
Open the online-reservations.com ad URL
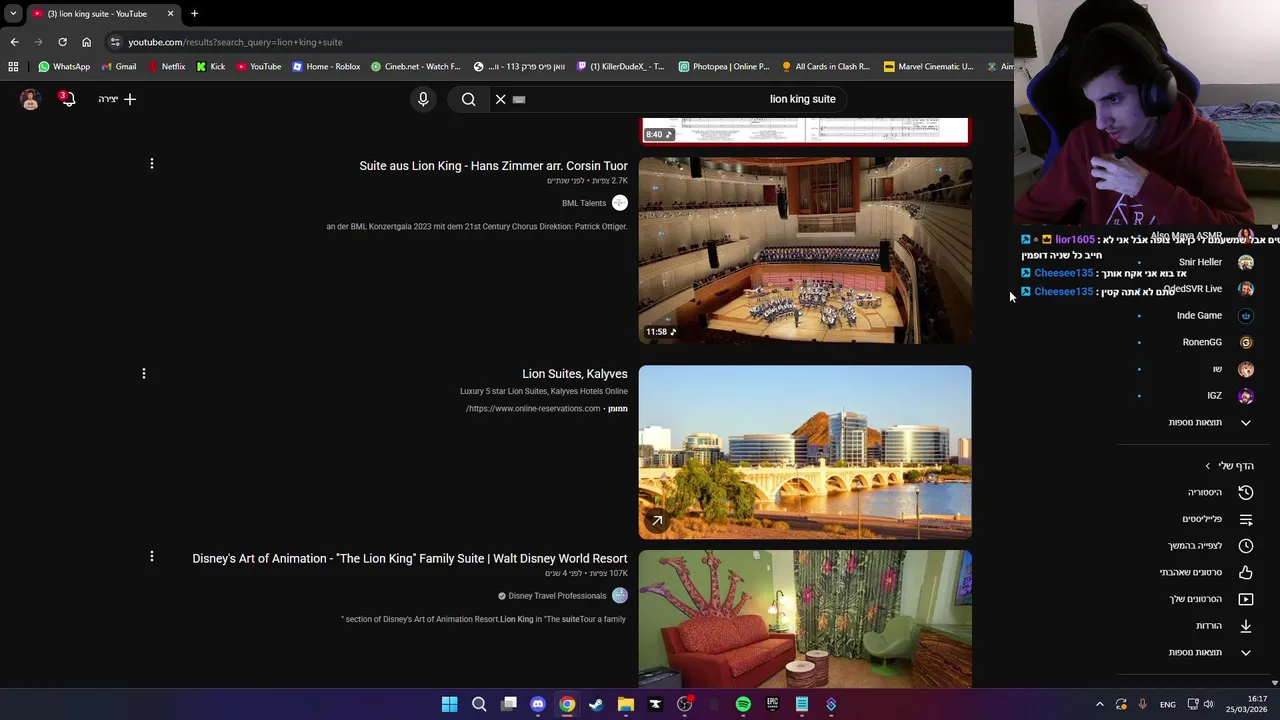[533, 408]
